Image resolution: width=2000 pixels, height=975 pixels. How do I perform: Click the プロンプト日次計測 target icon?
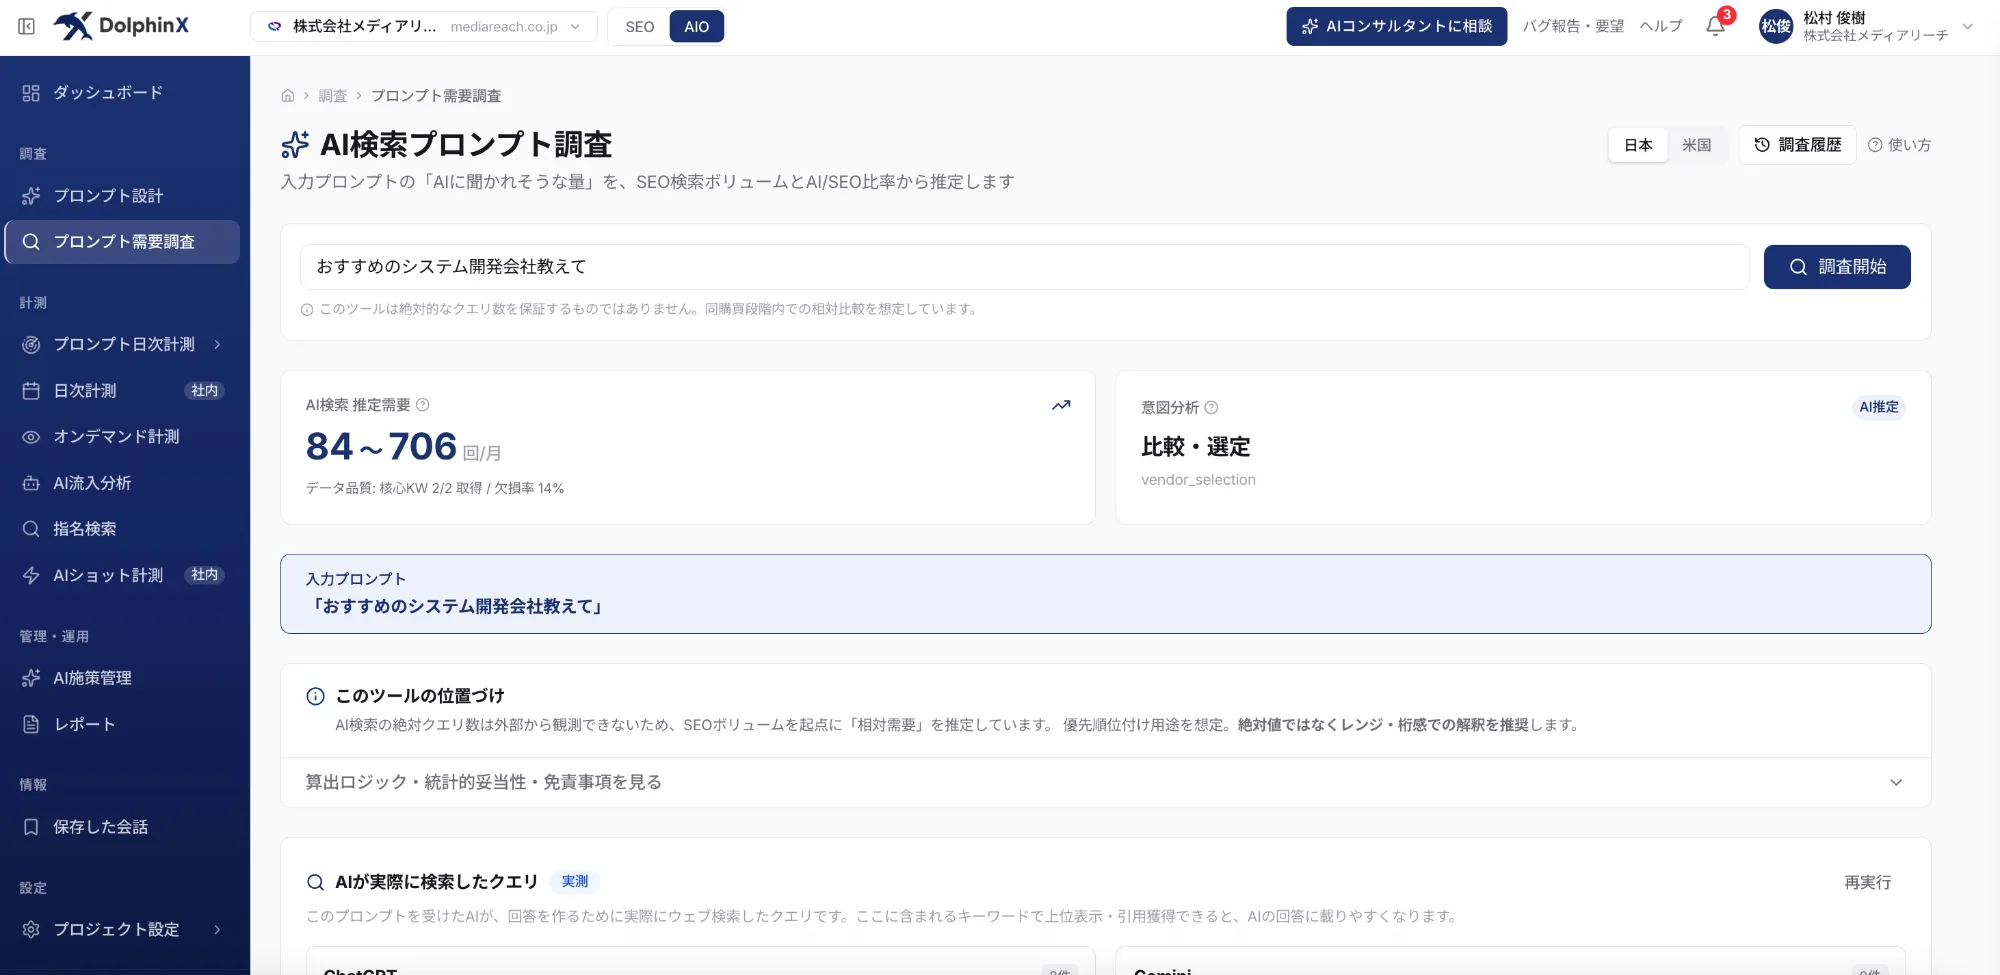tap(31, 344)
